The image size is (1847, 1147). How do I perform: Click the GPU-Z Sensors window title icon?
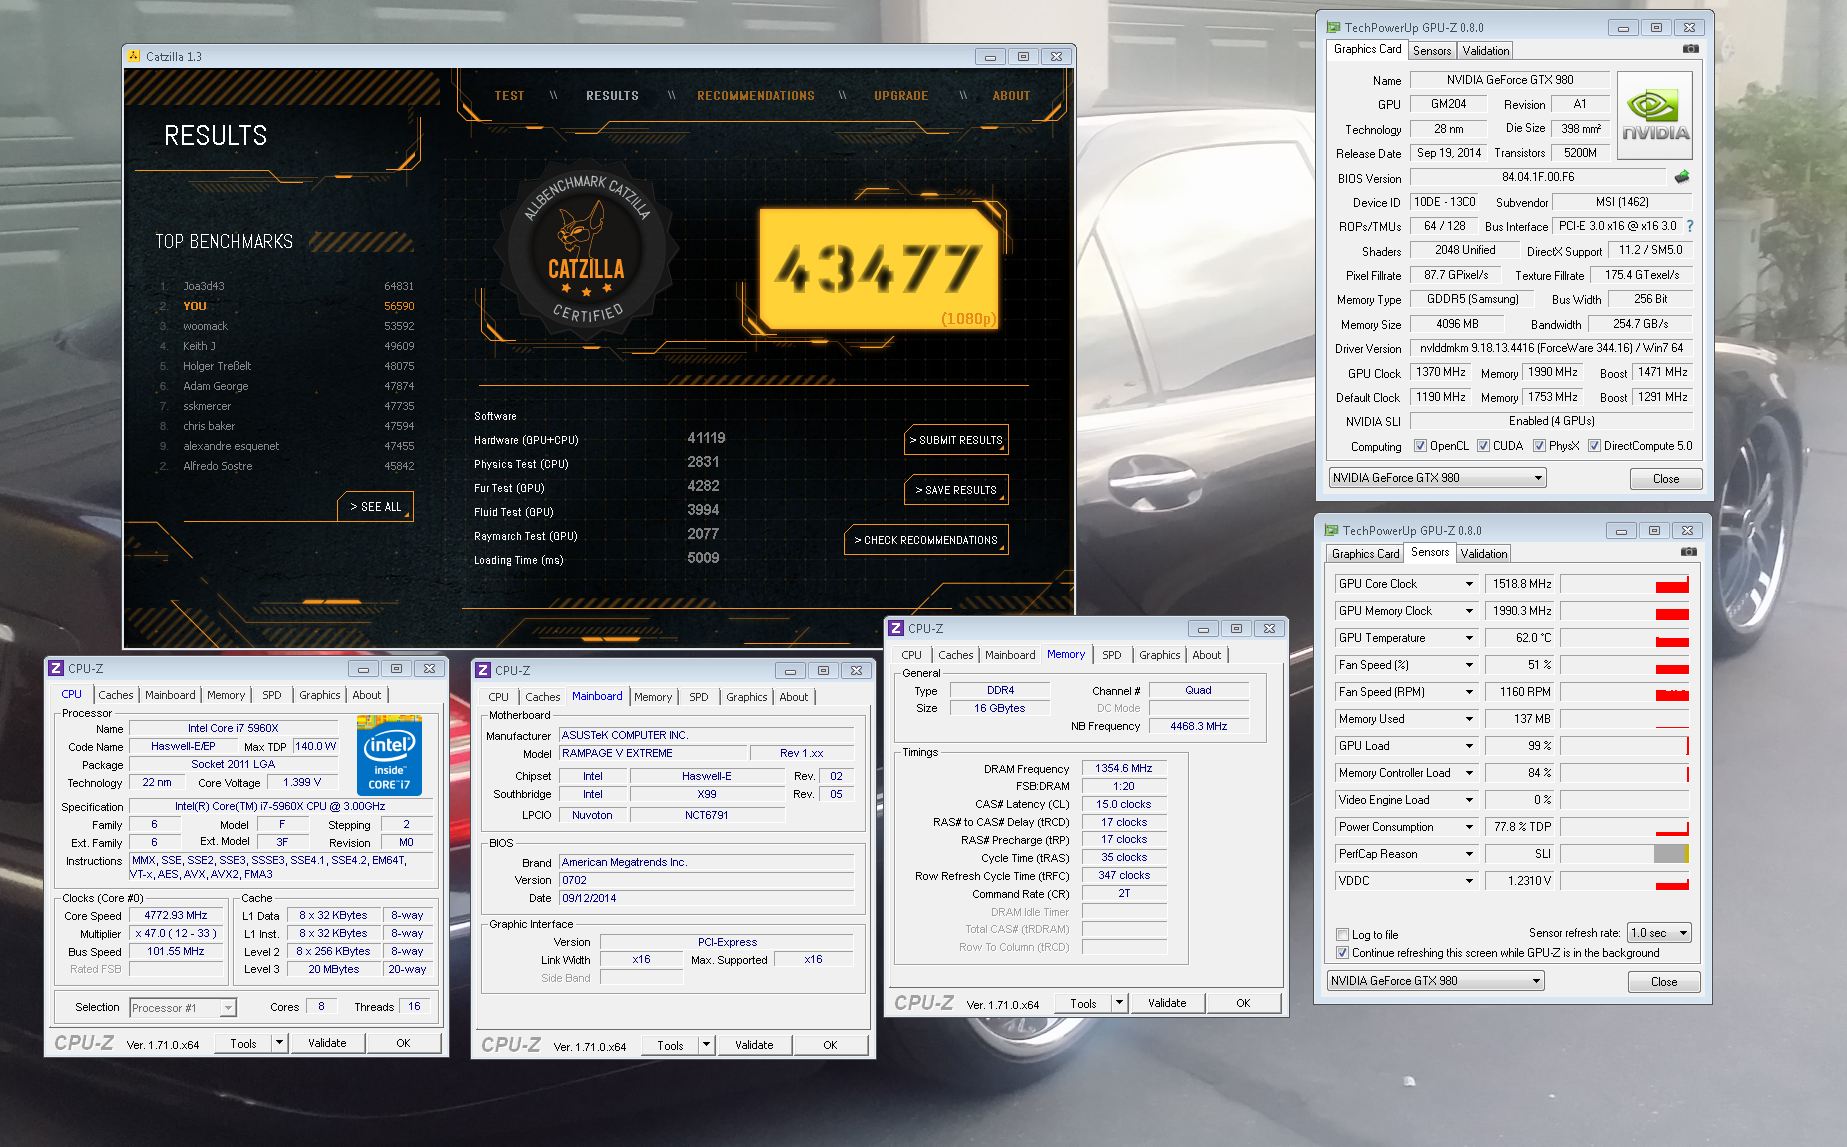[x=1331, y=530]
